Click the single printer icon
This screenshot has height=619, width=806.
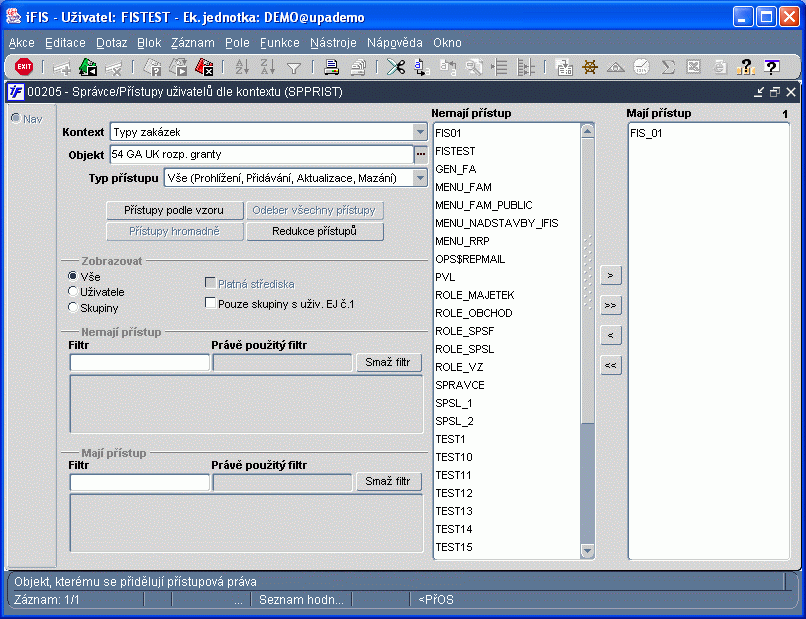pos(332,67)
